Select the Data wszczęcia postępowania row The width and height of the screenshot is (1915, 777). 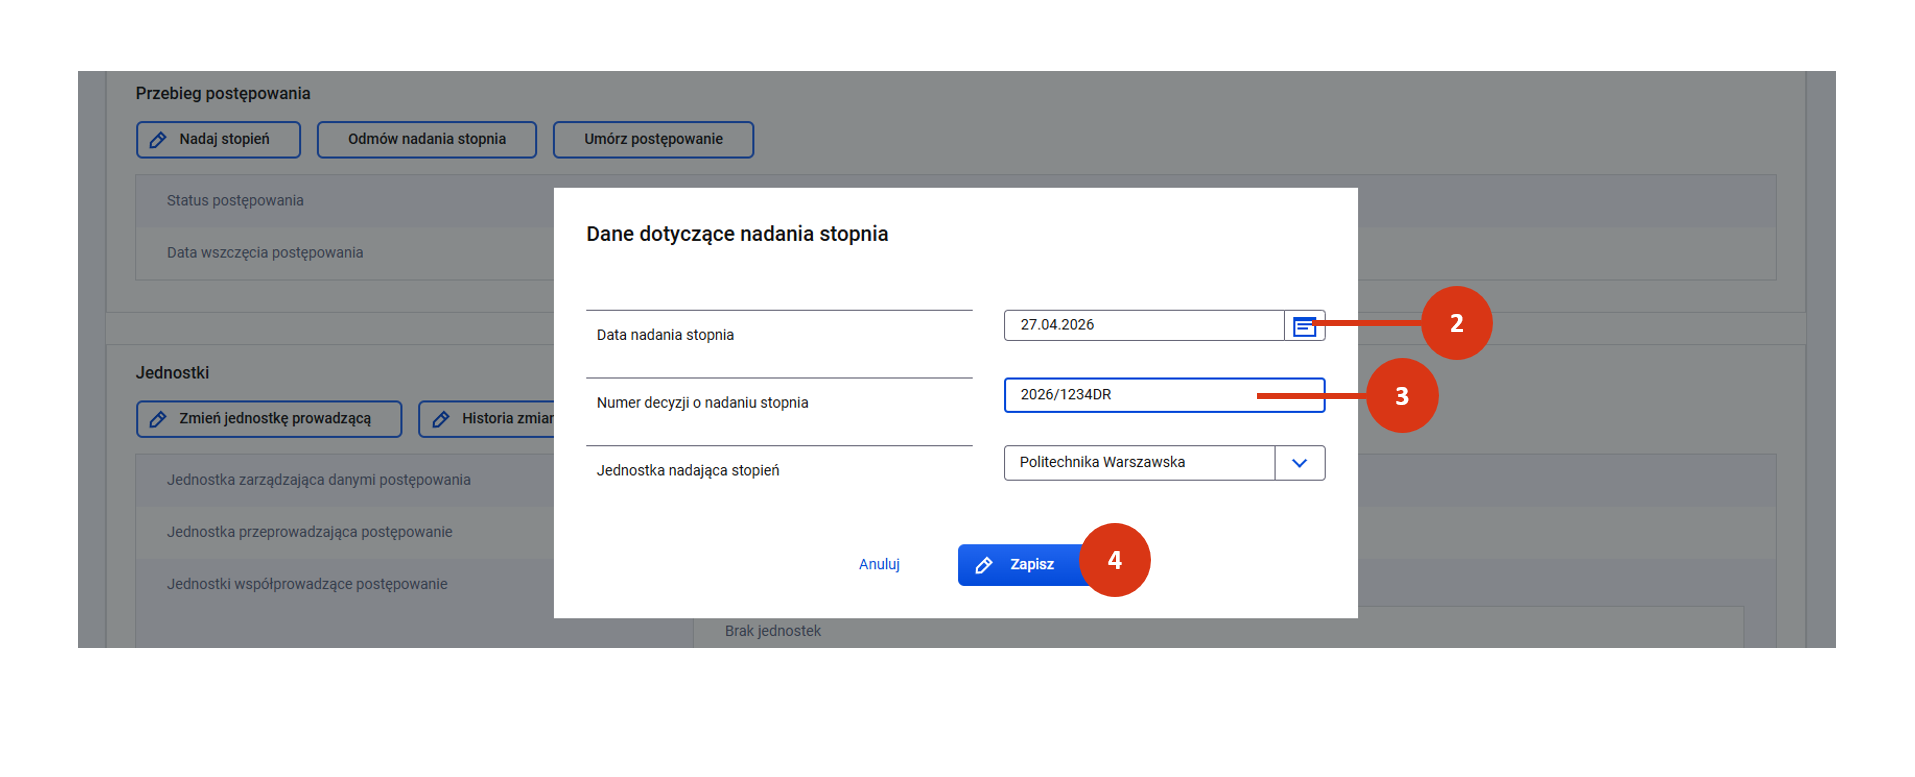coord(265,253)
